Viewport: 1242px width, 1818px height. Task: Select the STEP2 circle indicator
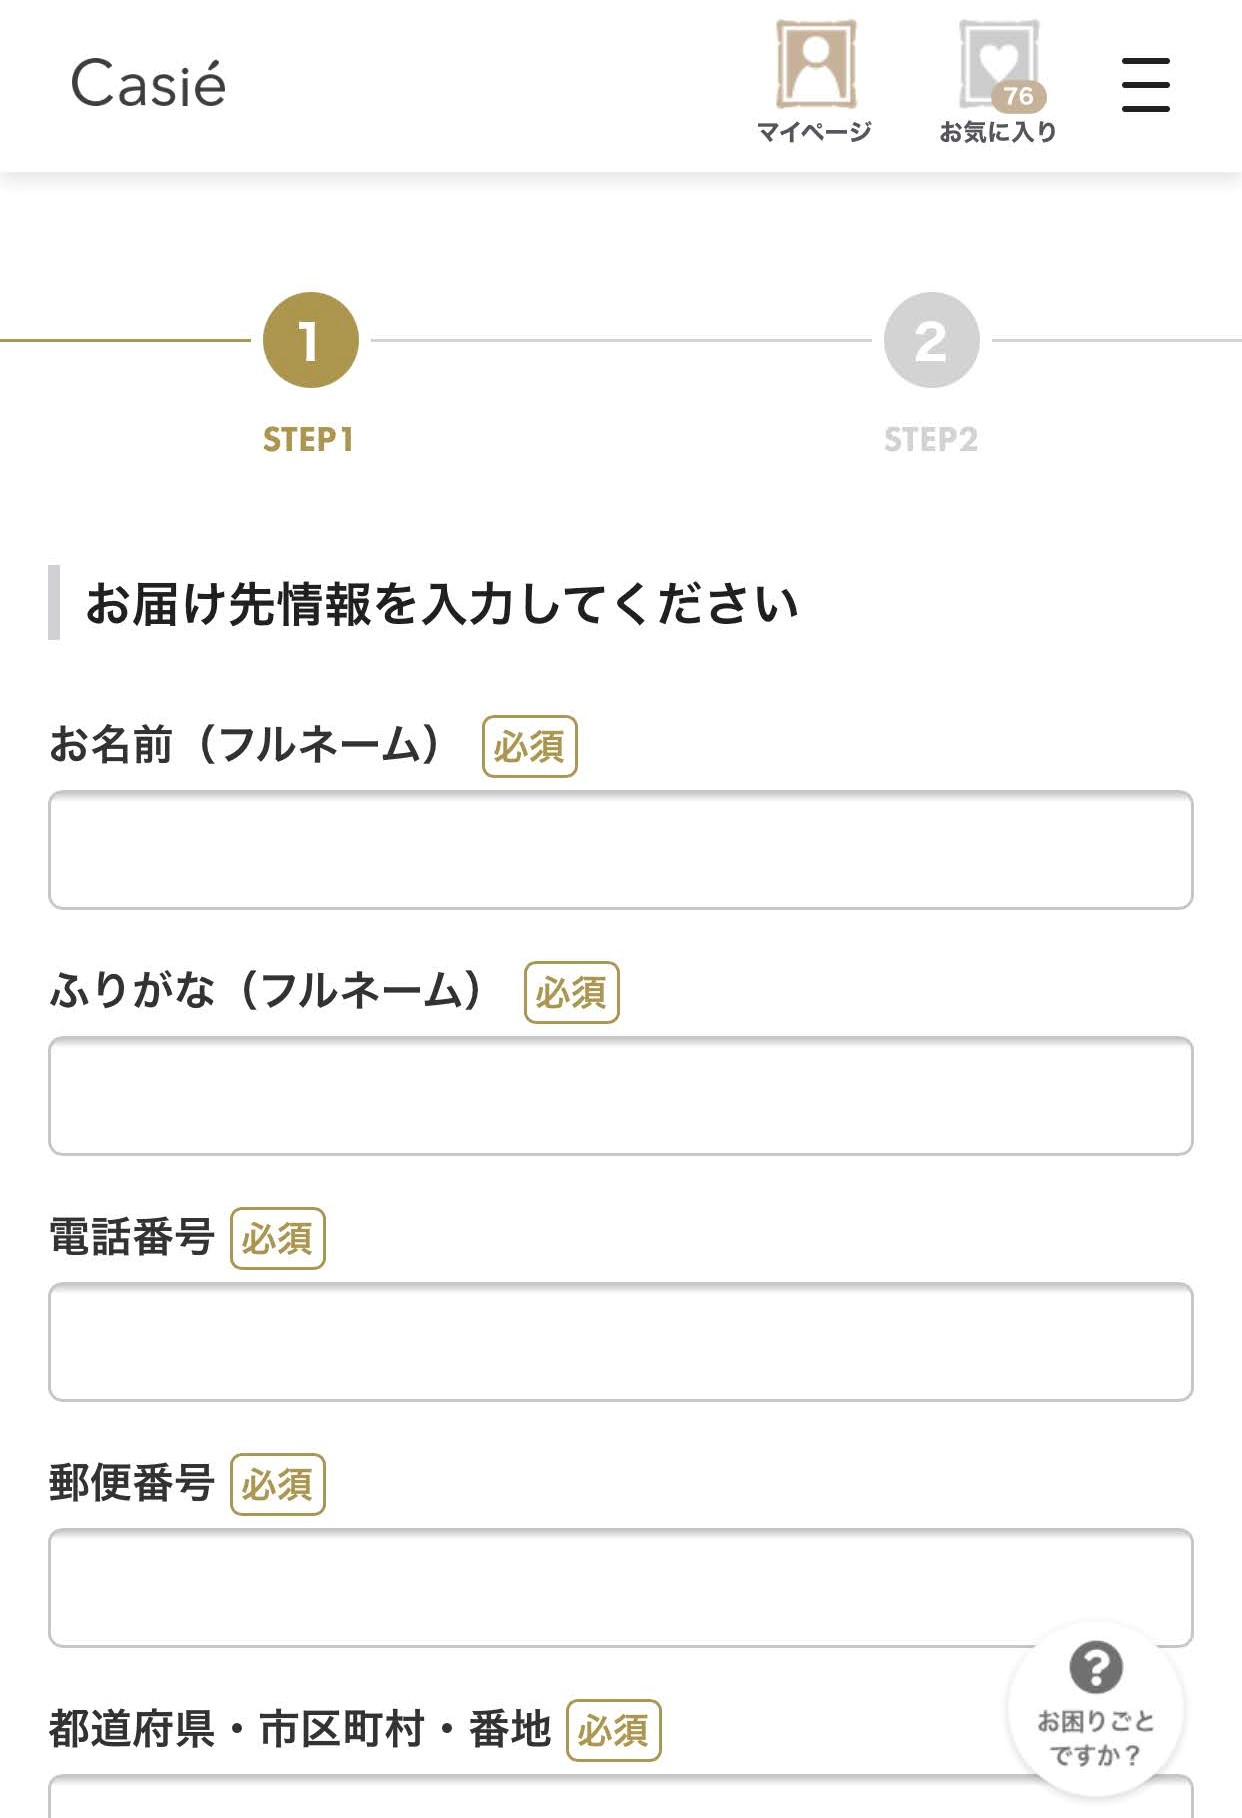(x=931, y=340)
